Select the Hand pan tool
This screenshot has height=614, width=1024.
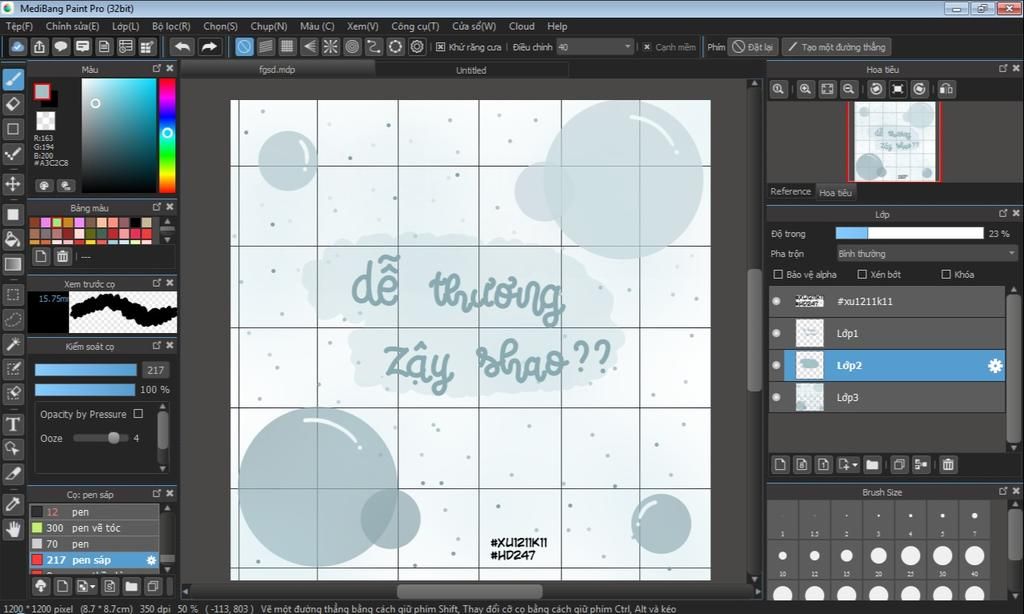[13, 528]
